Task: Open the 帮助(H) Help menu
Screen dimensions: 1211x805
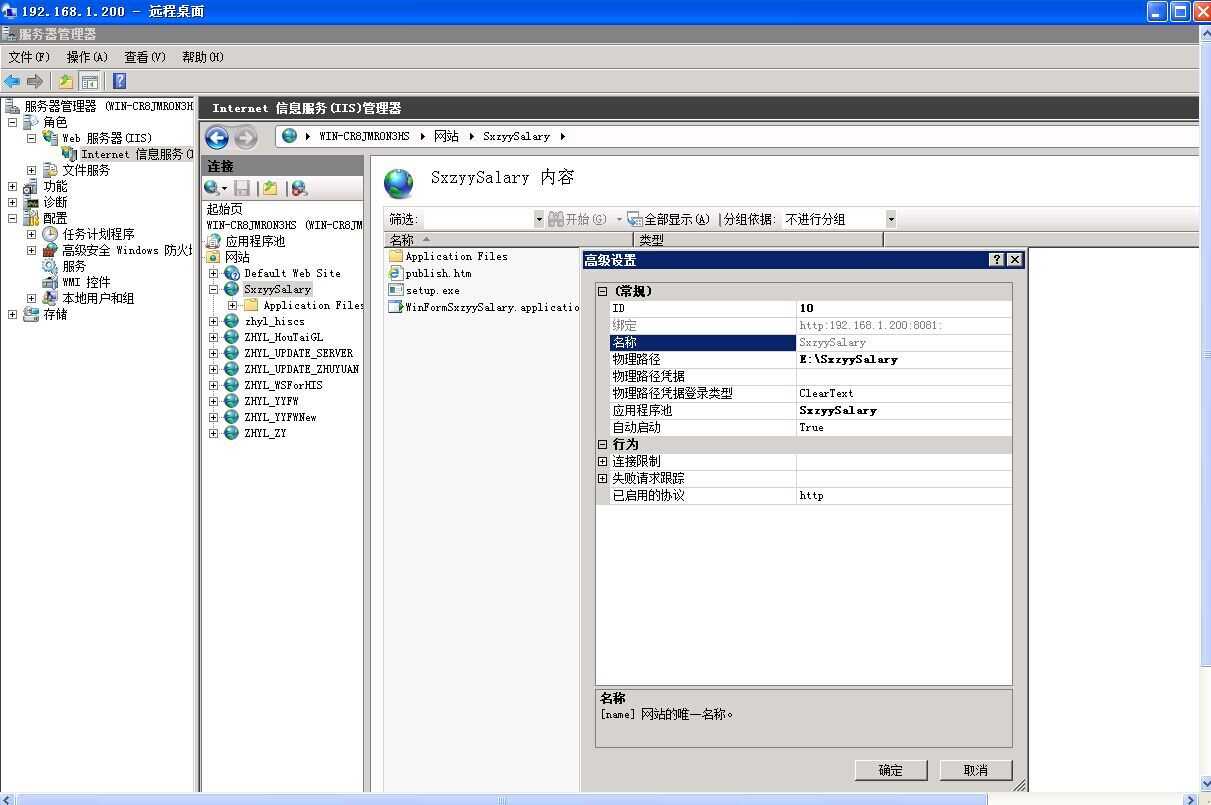Action: (203, 57)
